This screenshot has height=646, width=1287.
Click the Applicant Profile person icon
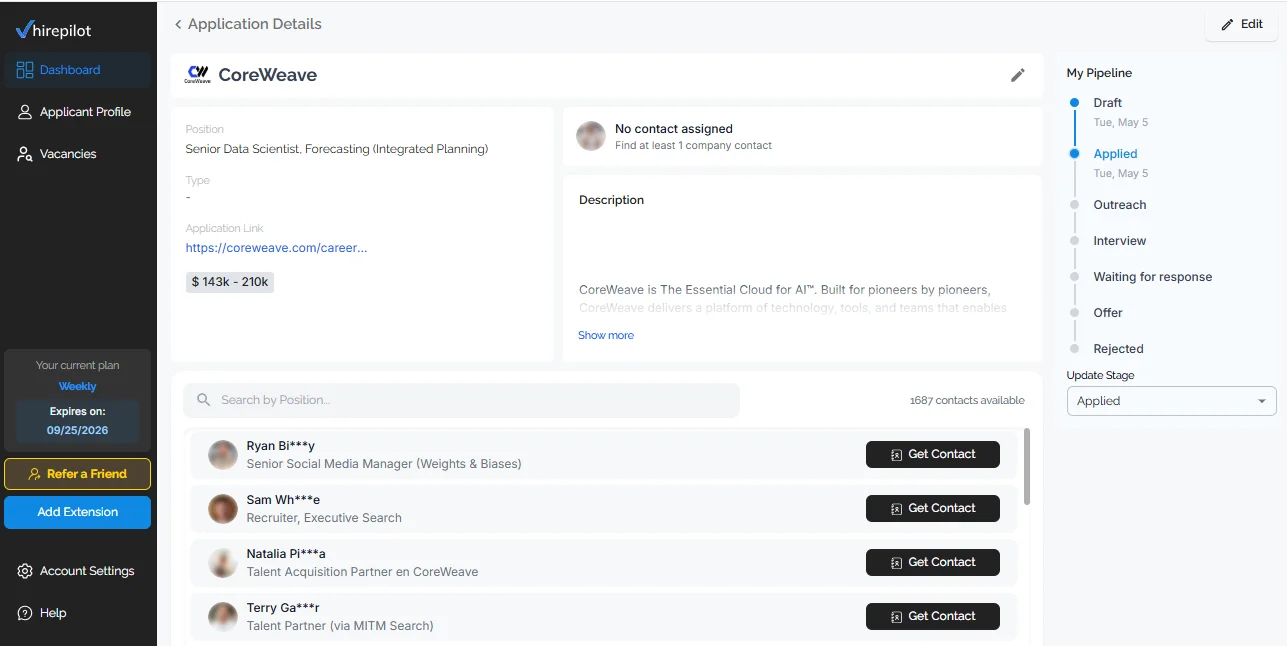coord(25,112)
